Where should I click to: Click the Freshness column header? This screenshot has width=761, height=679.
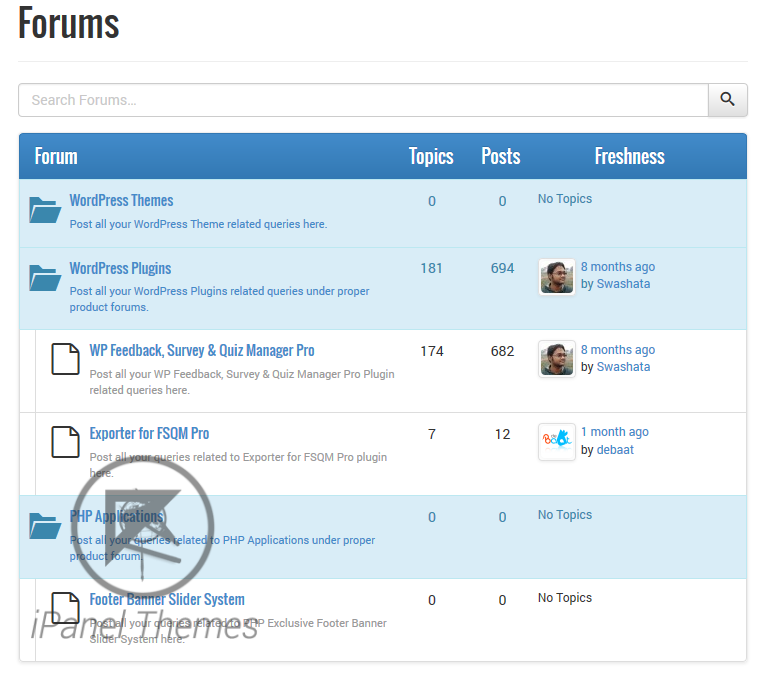pyautogui.click(x=629, y=157)
